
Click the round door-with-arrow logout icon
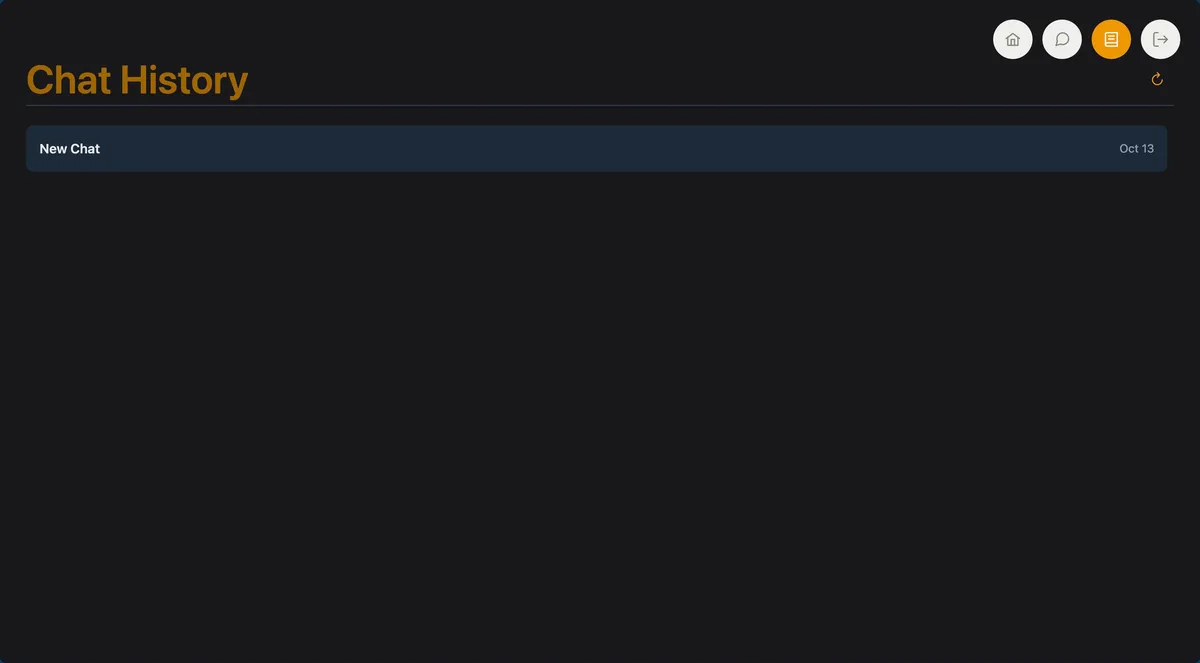pos(1160,40)
